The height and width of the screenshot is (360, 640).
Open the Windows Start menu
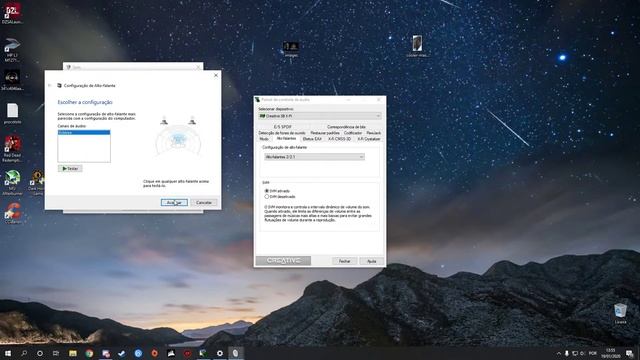pos(8,353)
